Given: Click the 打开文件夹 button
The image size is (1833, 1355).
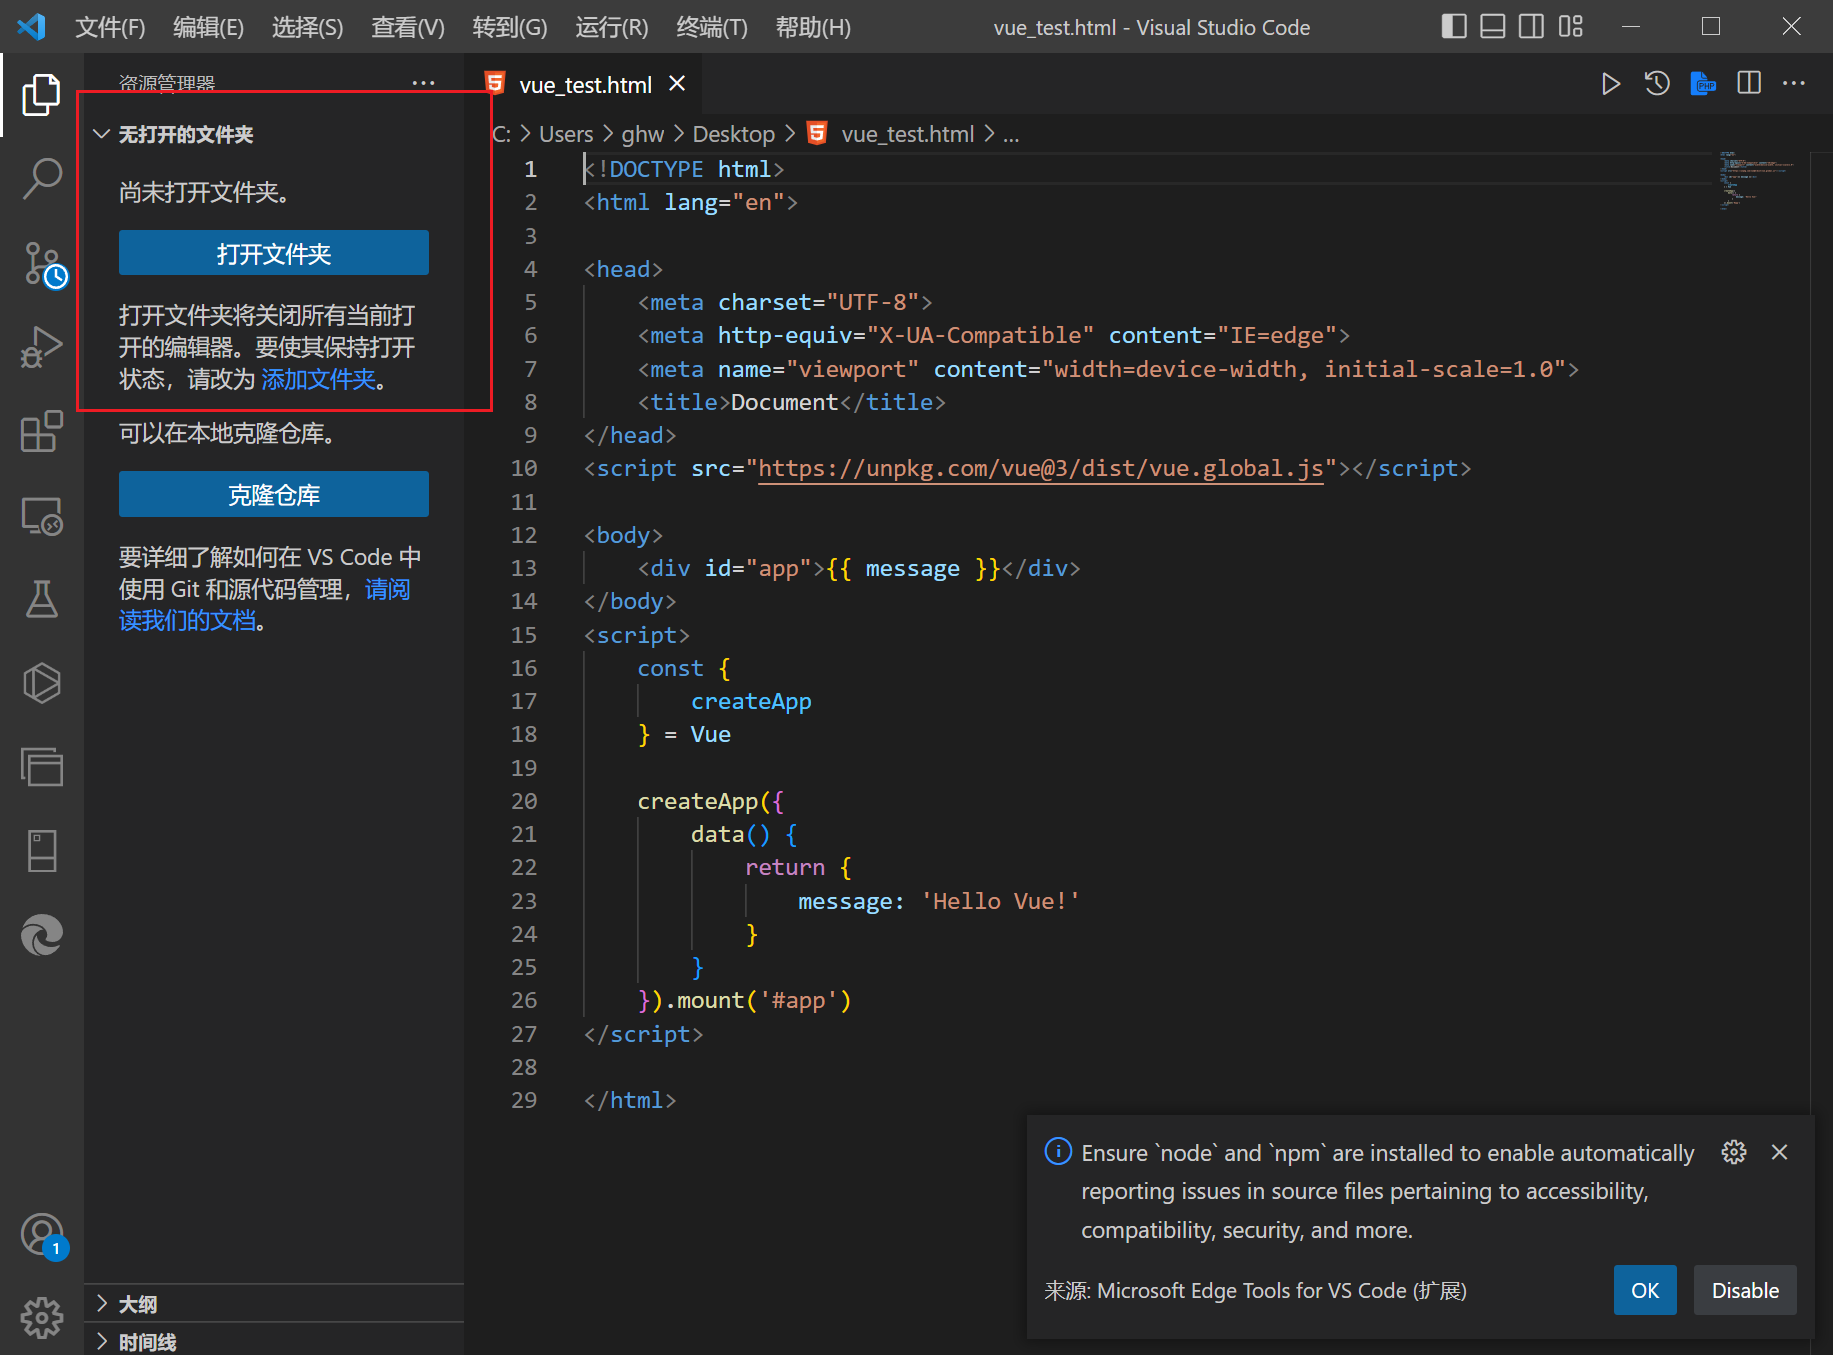Looking at the screenshot, I should tap(273, 253).
